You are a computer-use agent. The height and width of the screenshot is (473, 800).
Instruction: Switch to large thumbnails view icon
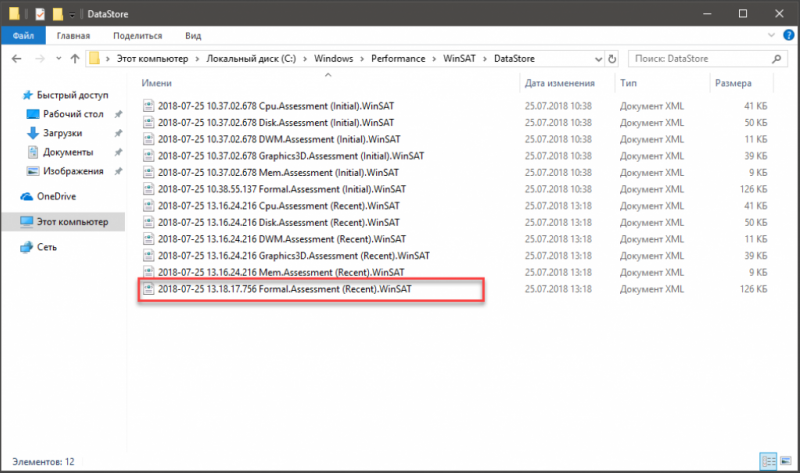pos(786,461)
